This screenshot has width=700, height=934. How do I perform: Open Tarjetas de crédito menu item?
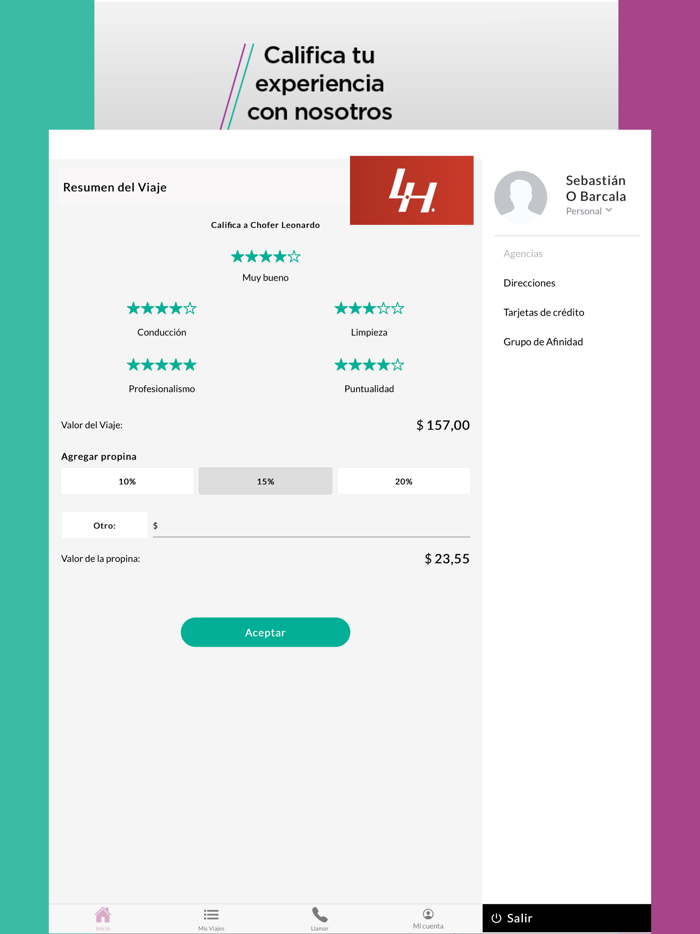click(x=543, y=312)
